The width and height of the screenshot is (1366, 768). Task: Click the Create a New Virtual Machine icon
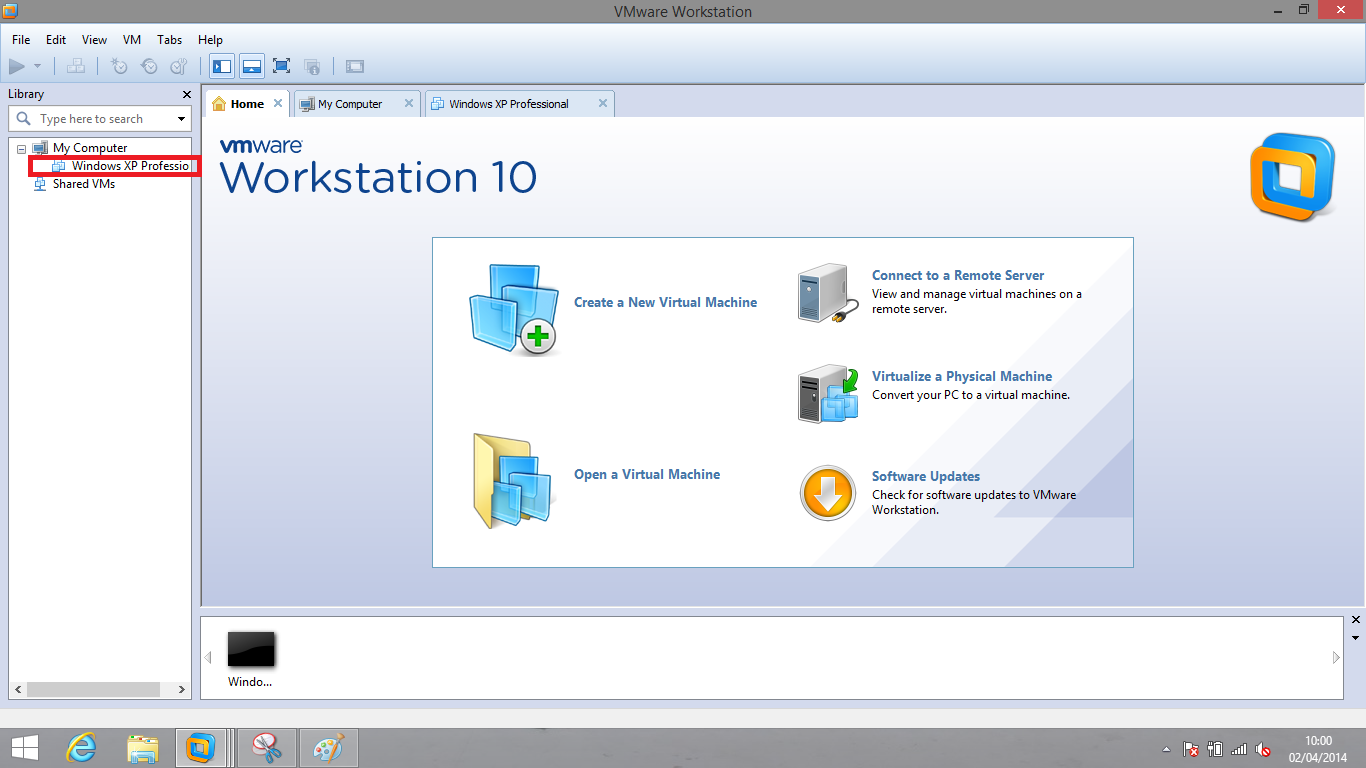[514, 310]
